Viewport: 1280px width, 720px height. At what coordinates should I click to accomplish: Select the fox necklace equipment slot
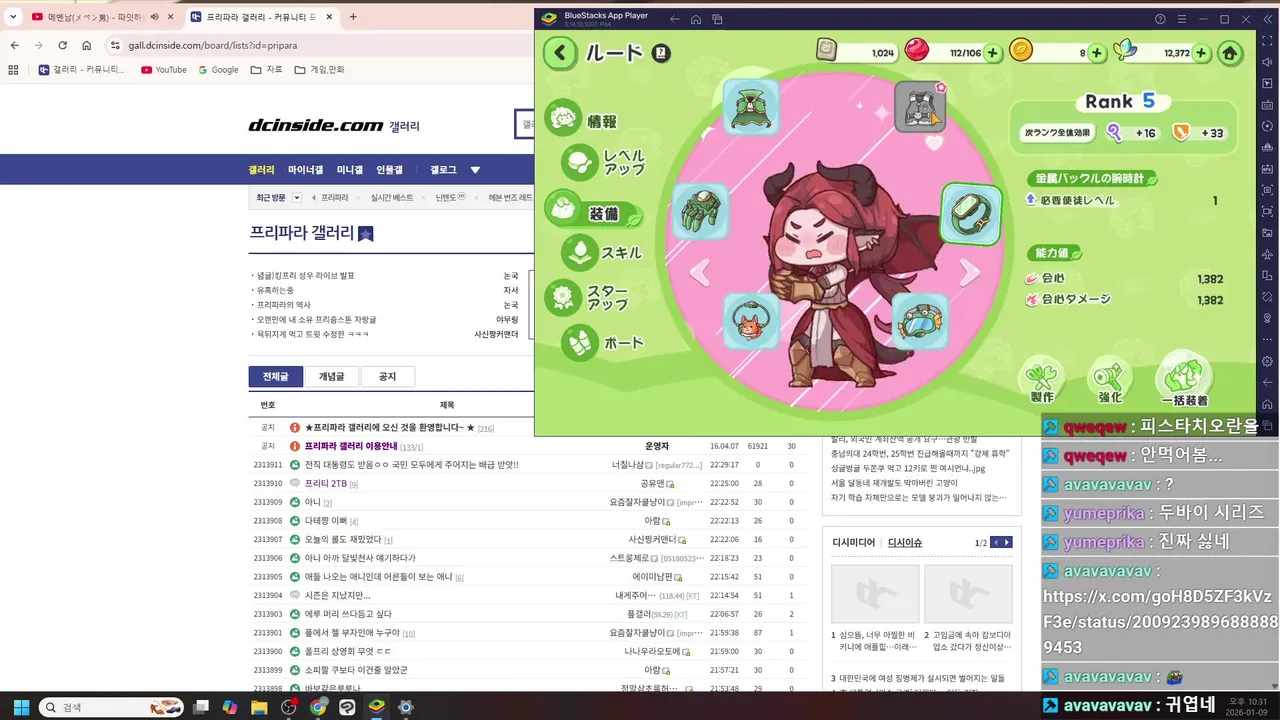[751, 321]
